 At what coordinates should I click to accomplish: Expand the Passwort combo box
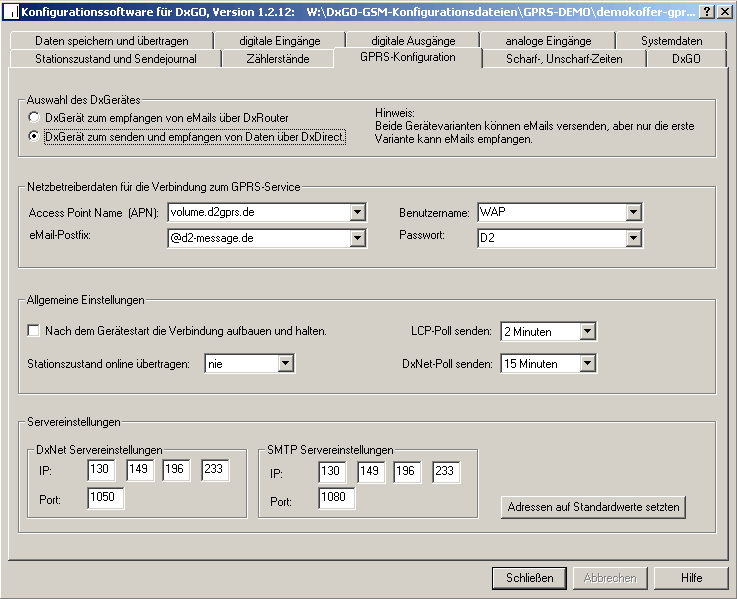632,238
